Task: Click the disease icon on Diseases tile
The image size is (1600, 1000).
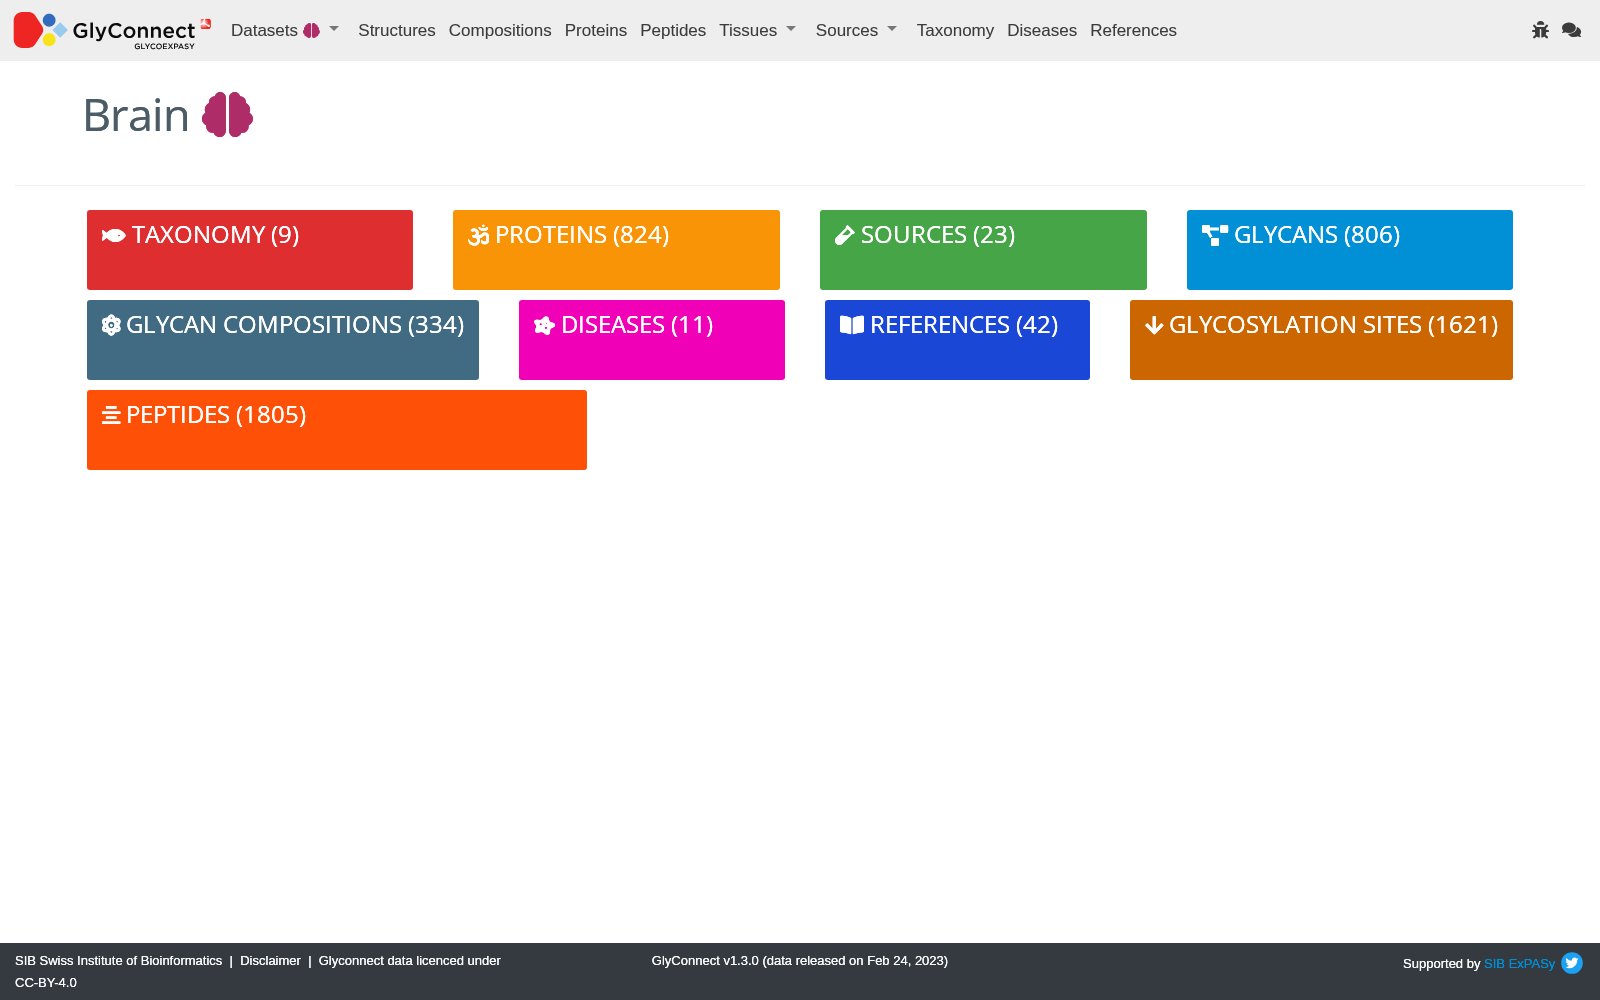Action: [x=544, y=325]
